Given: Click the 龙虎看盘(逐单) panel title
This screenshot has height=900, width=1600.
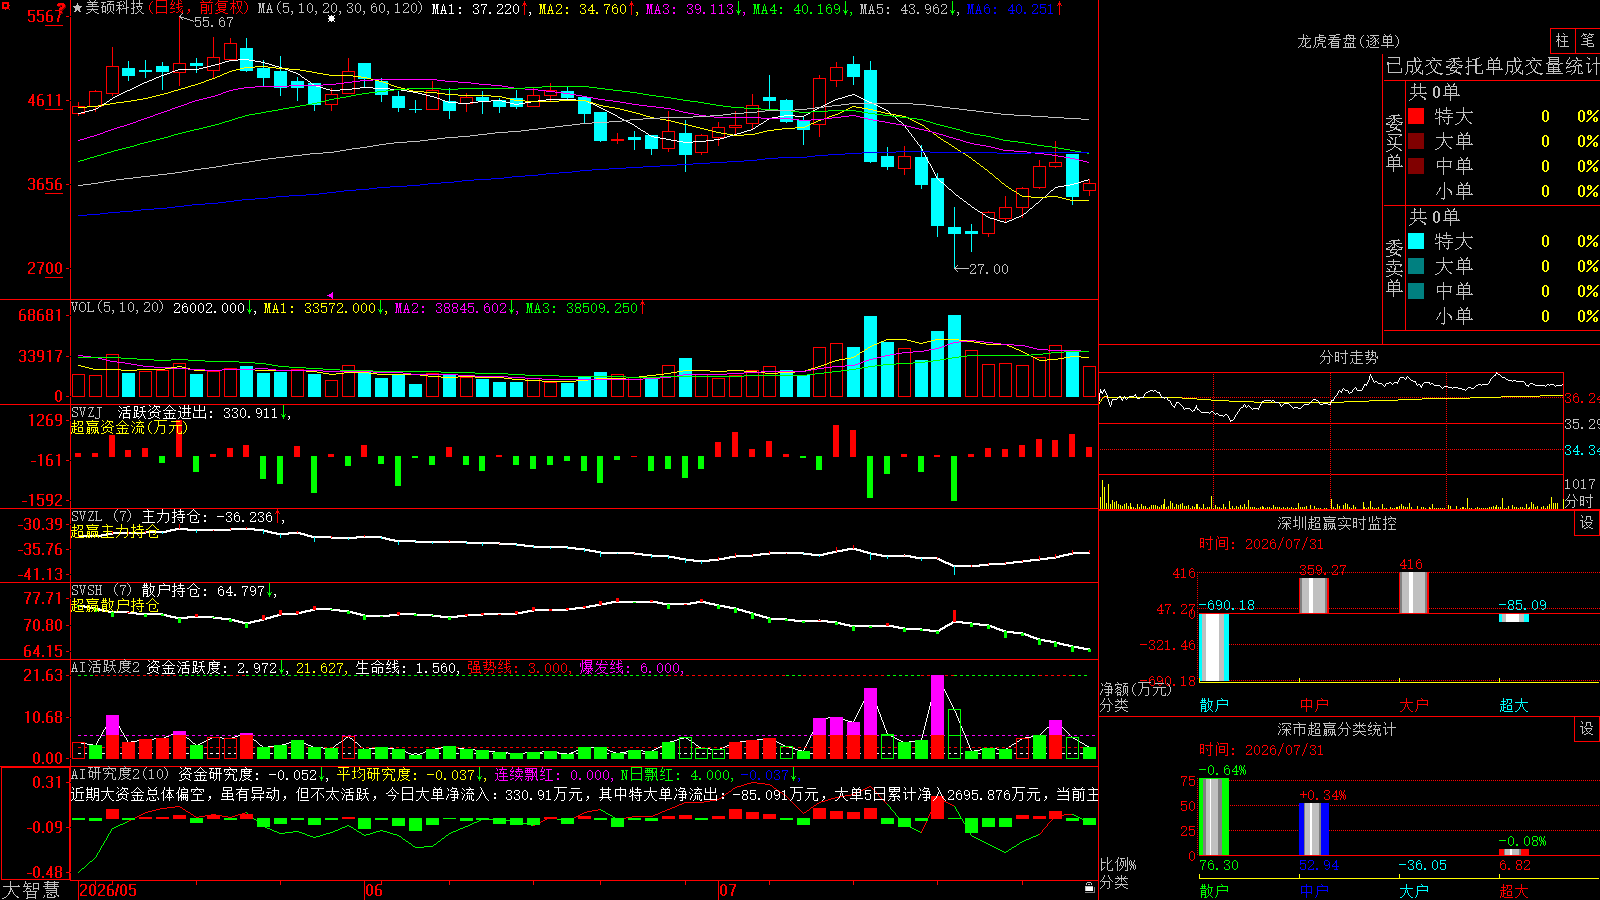Looking at the screenshot, I should 1348,41.
